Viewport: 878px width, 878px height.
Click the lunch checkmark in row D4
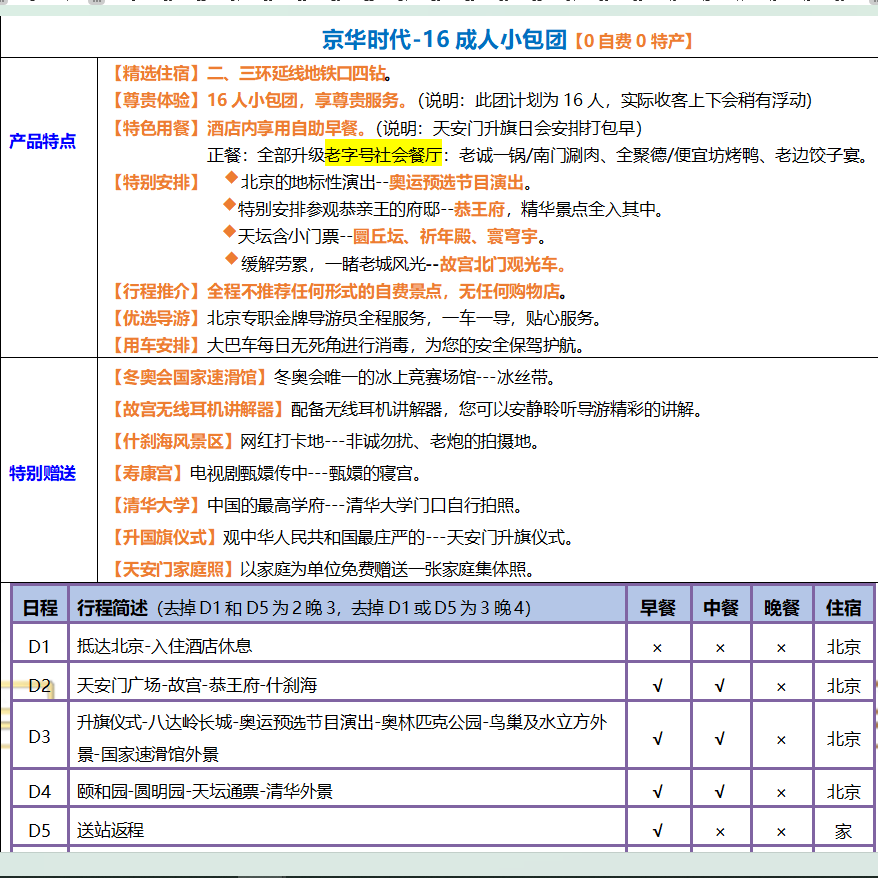click(x=720, y=791)
